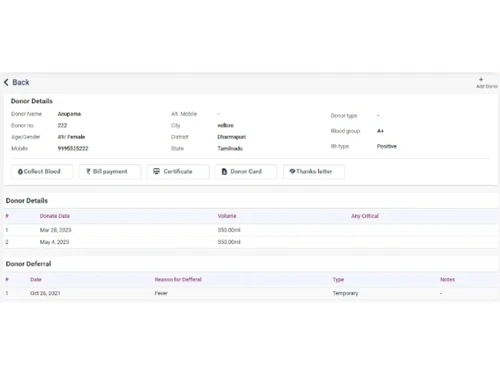Click the Temporary deferral type

click(345, 293)
